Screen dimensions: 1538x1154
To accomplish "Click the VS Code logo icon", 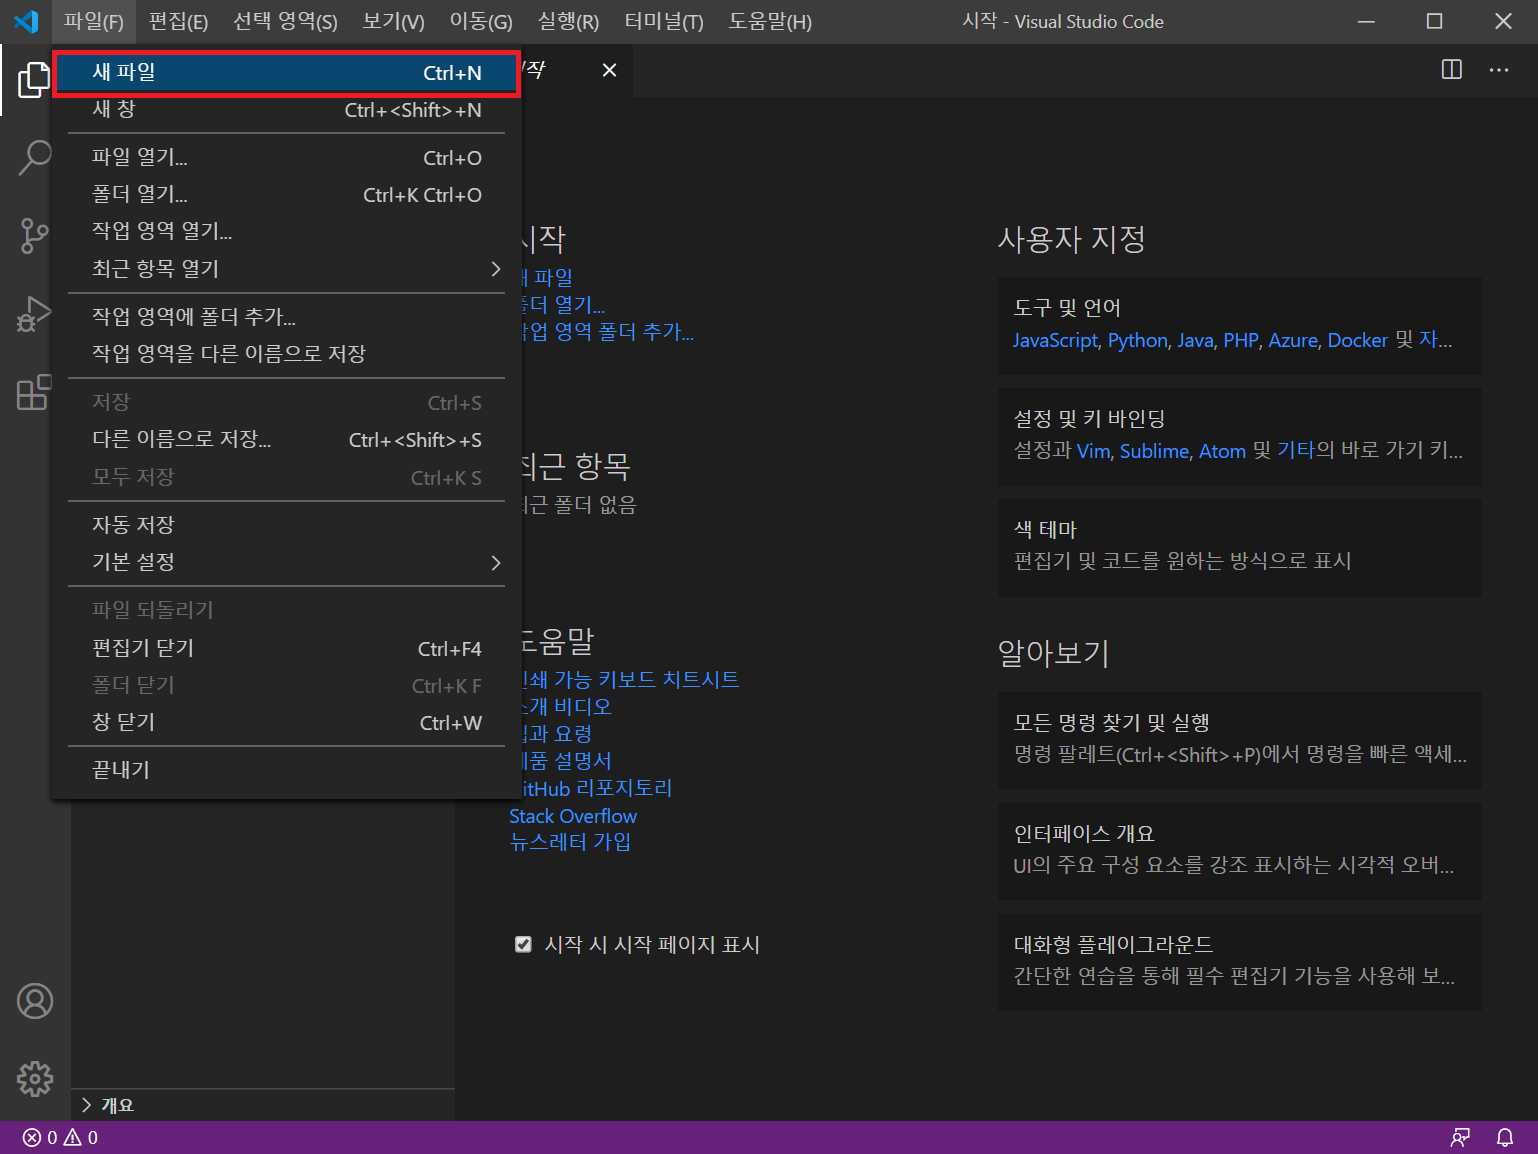I will 26,21.
